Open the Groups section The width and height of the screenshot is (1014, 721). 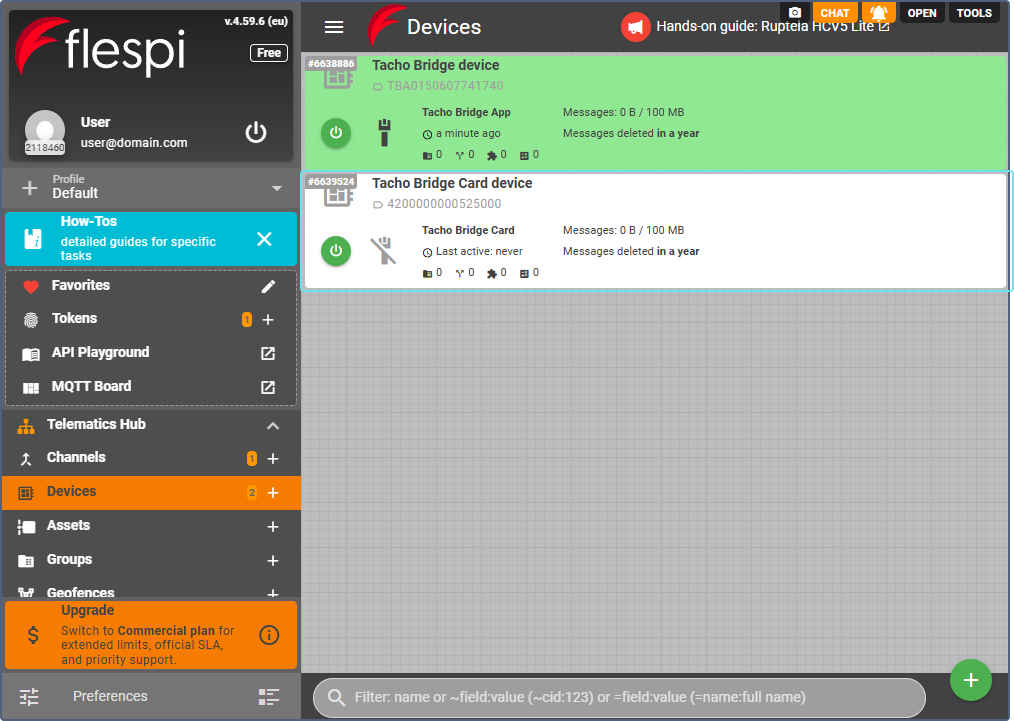point(69,559)
